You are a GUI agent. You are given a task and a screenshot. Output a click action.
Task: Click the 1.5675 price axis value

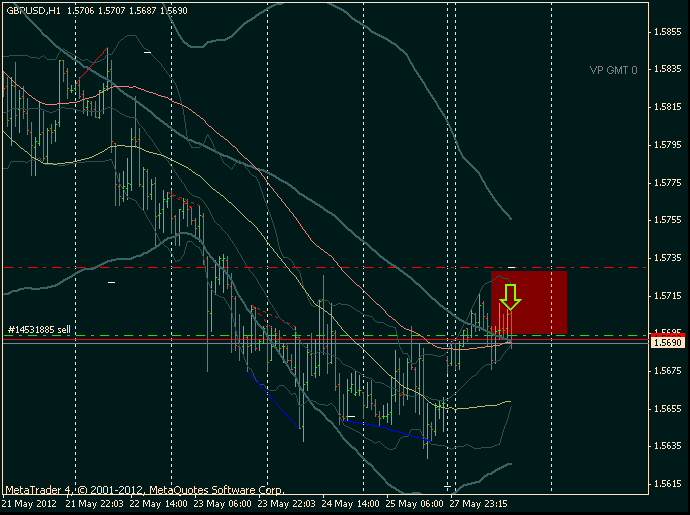[668, 371]
